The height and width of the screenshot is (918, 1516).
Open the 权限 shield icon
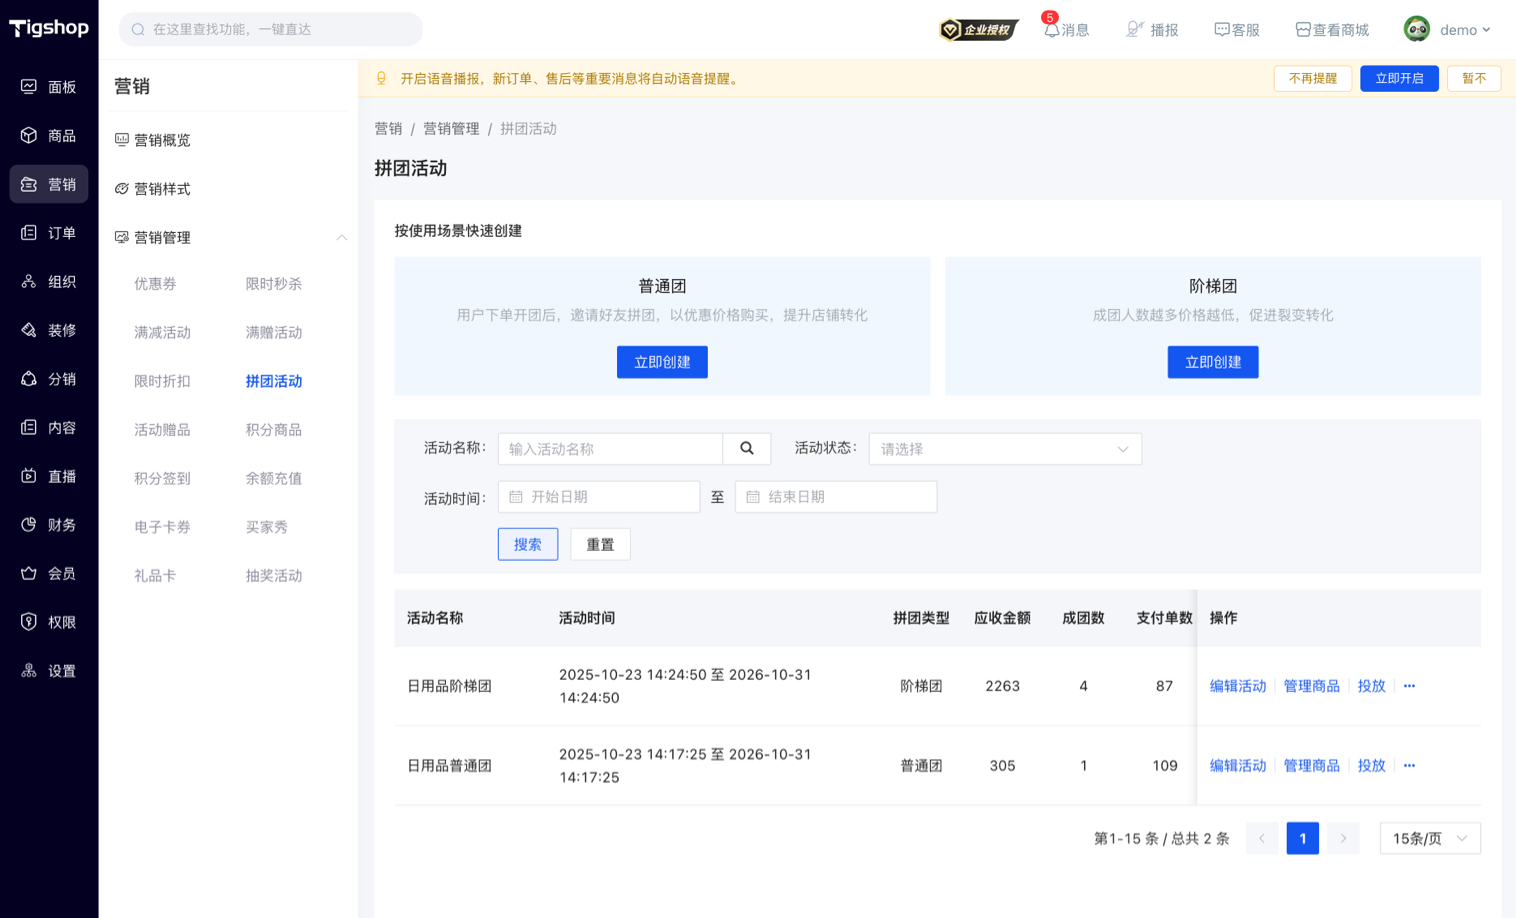coord(29,622)
